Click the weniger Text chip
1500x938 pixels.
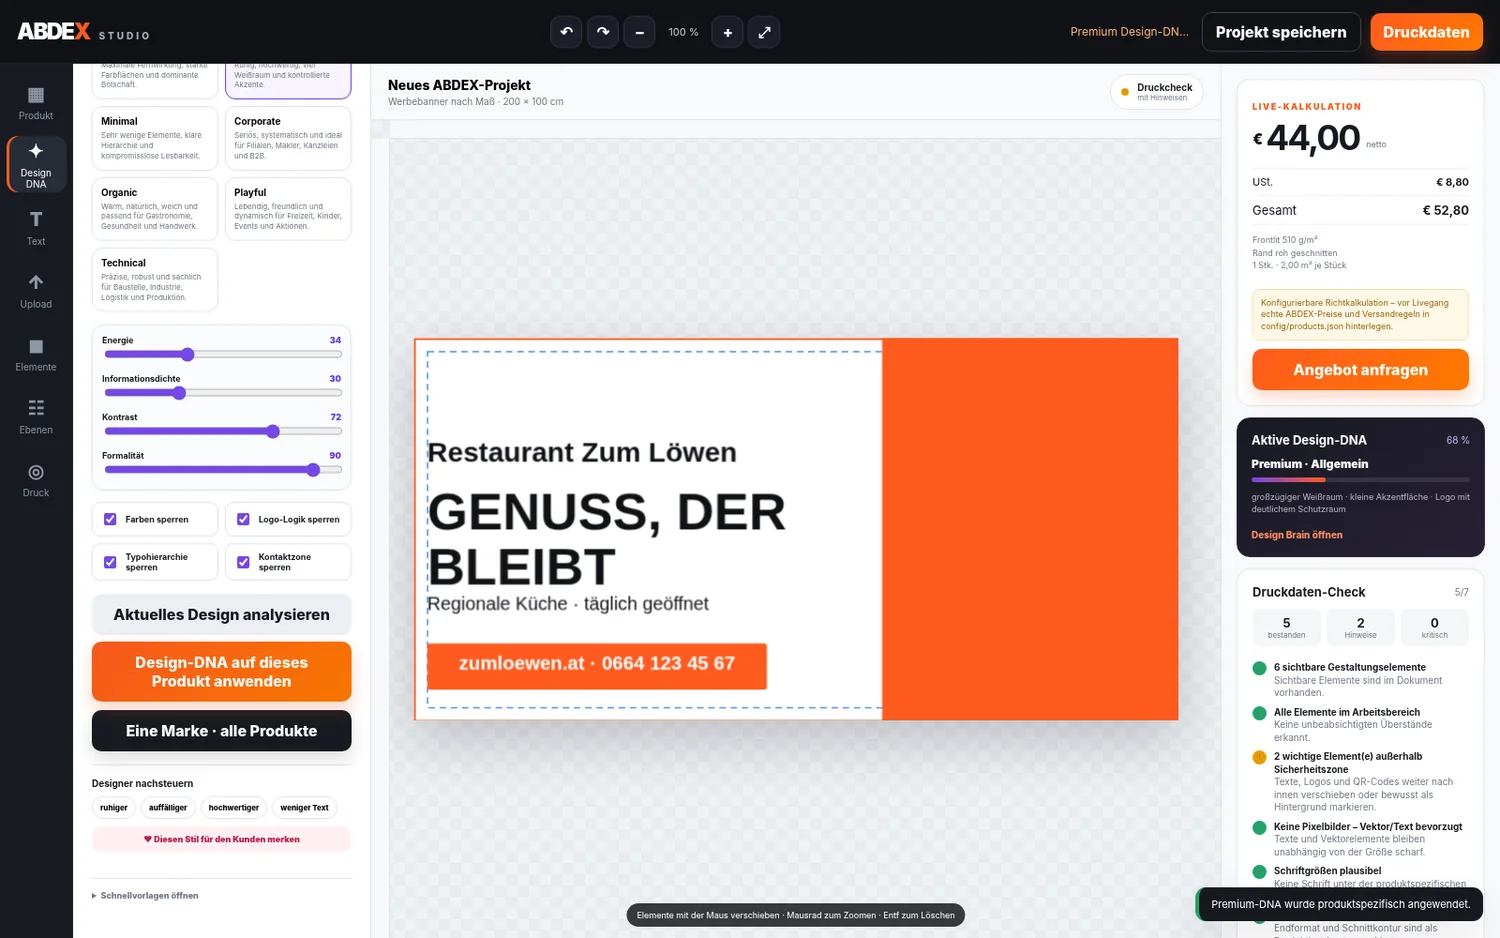[304, 808]
